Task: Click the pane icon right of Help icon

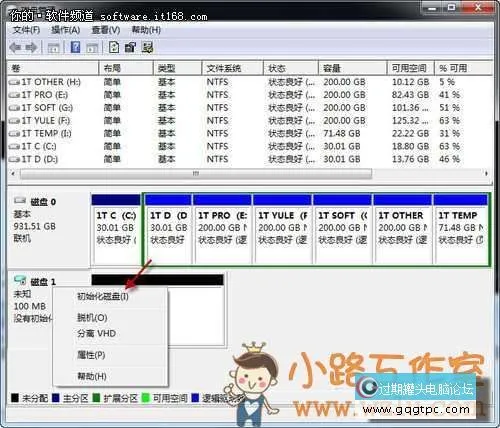Action: tap(92, 48)
